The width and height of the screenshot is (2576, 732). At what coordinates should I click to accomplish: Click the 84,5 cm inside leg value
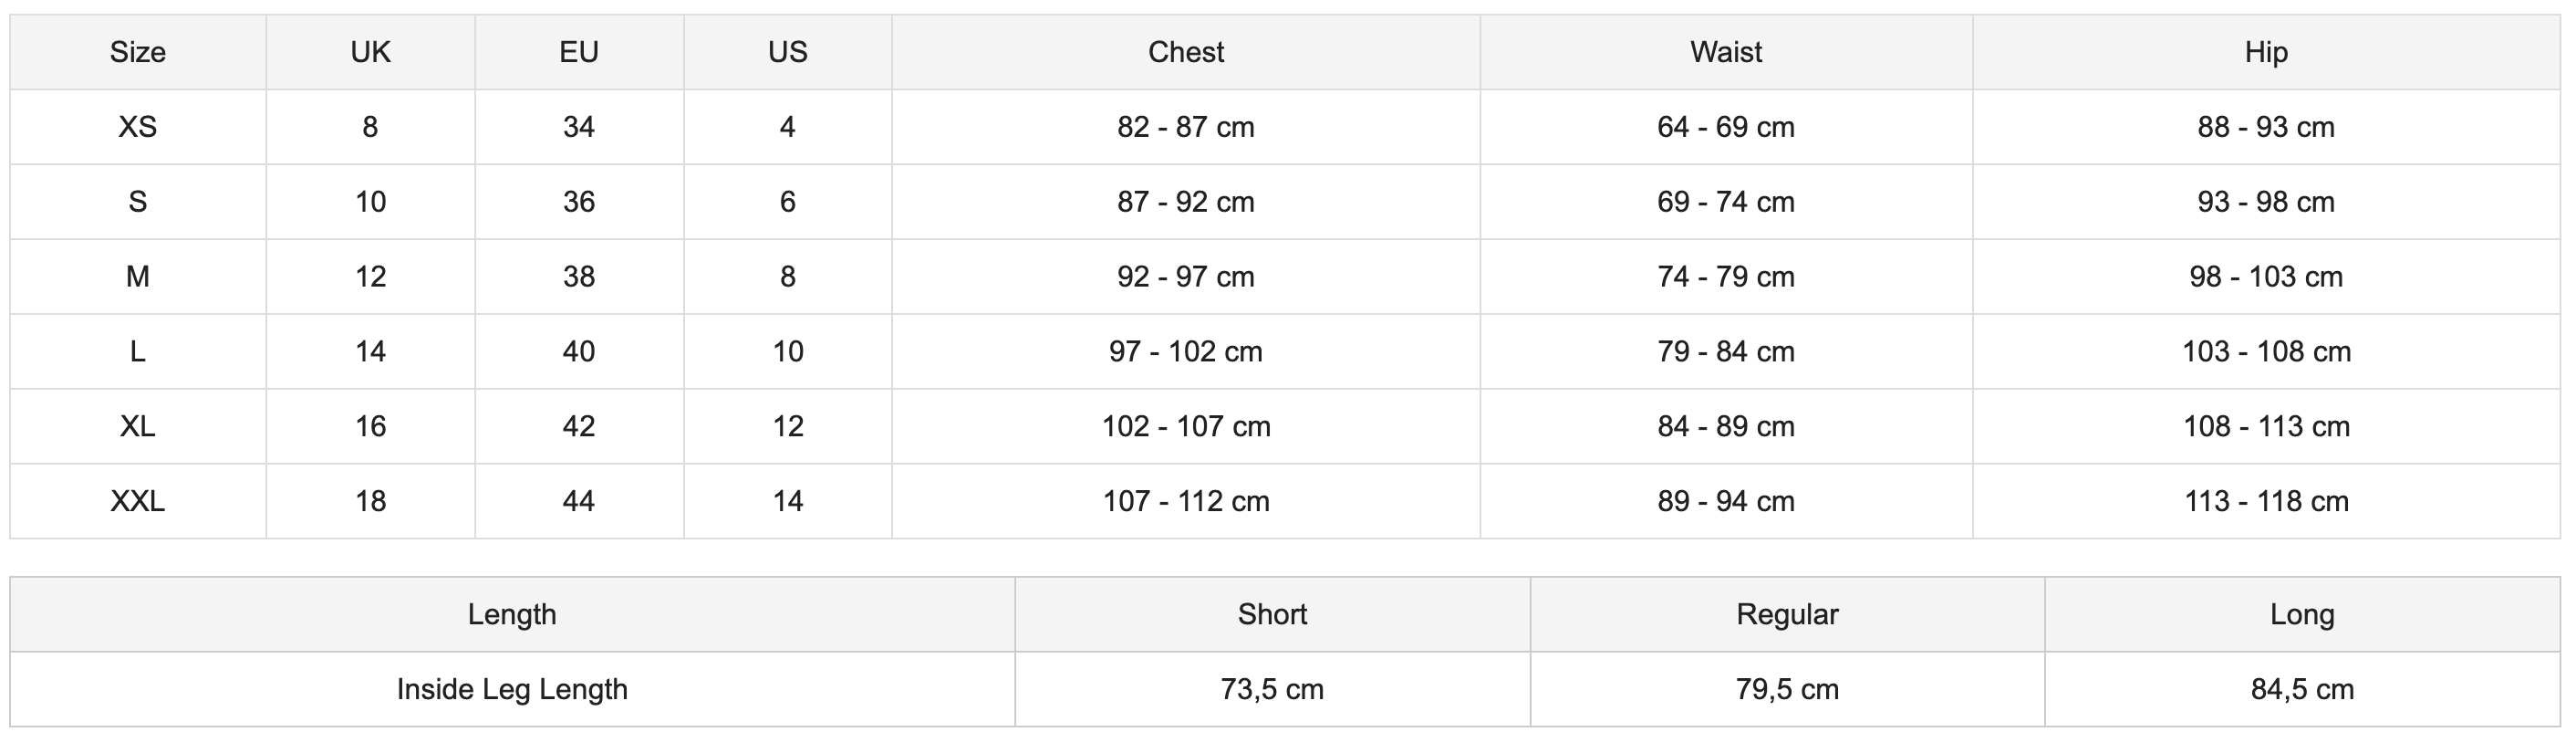point(2302,689)
